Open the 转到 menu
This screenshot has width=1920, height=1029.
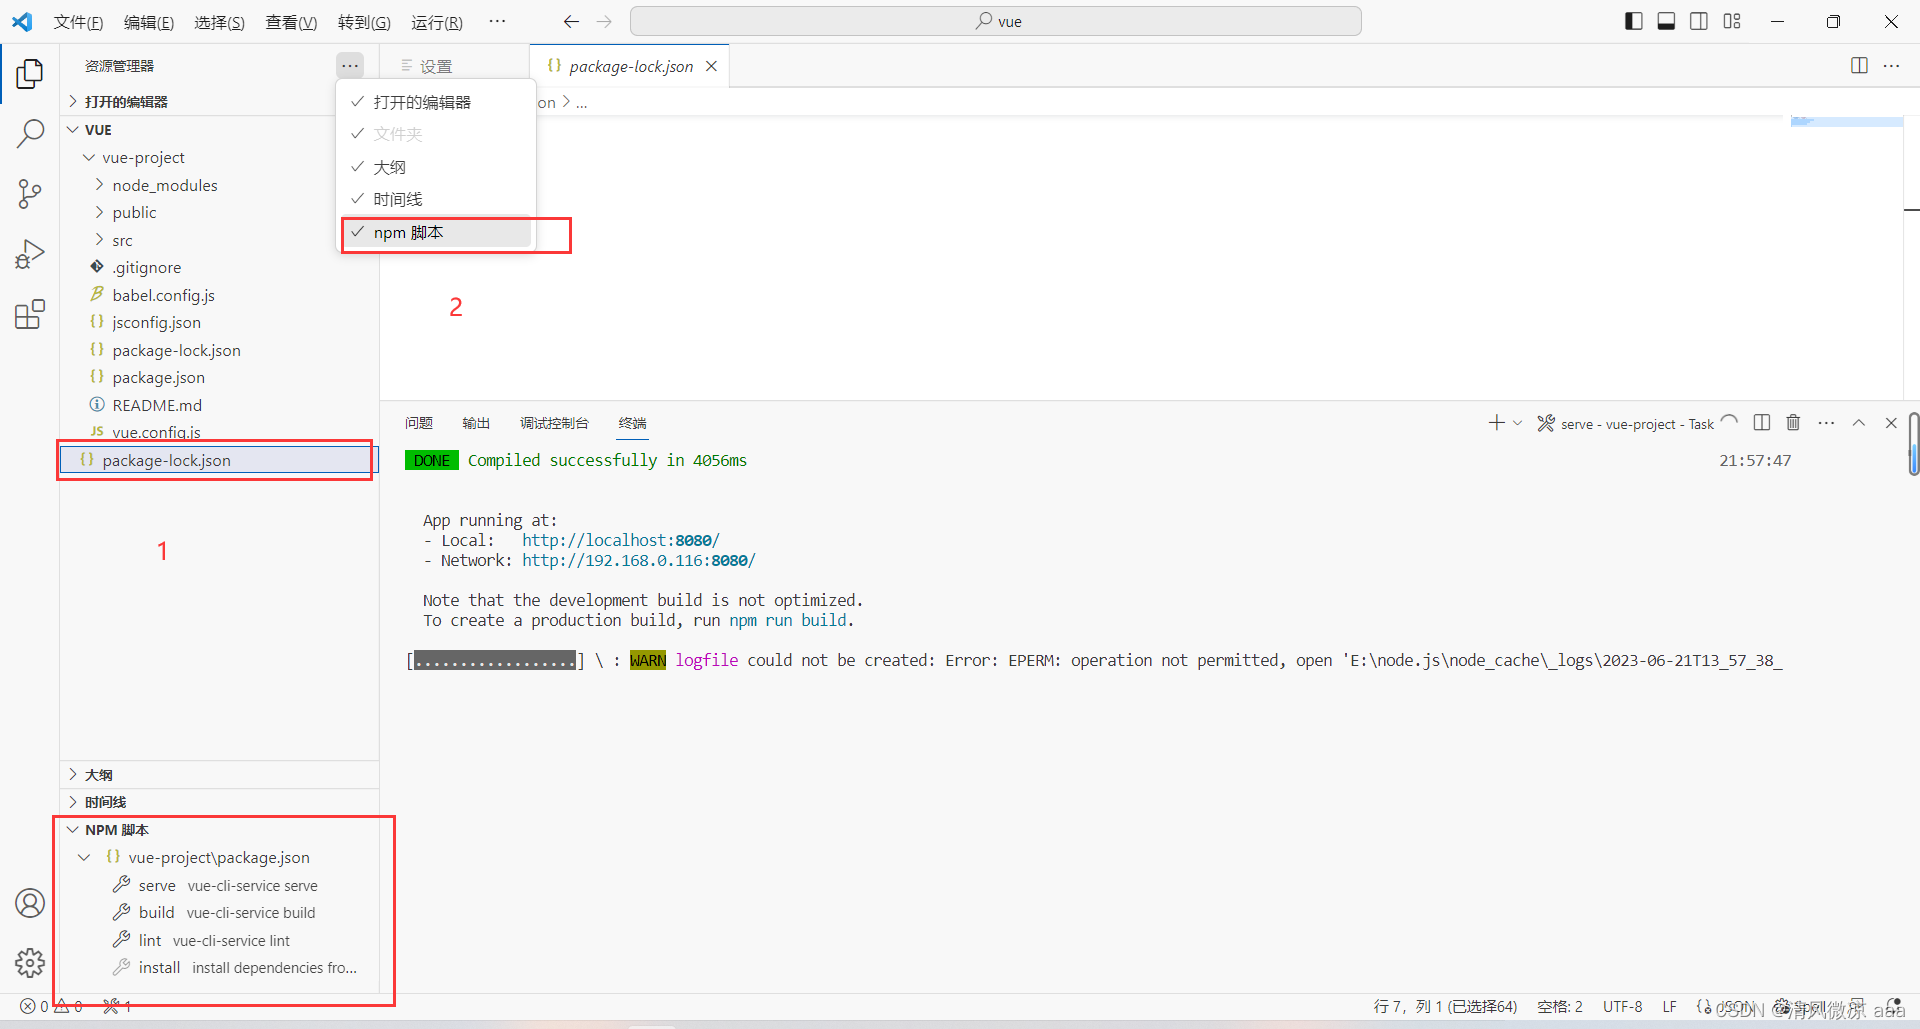364,22
